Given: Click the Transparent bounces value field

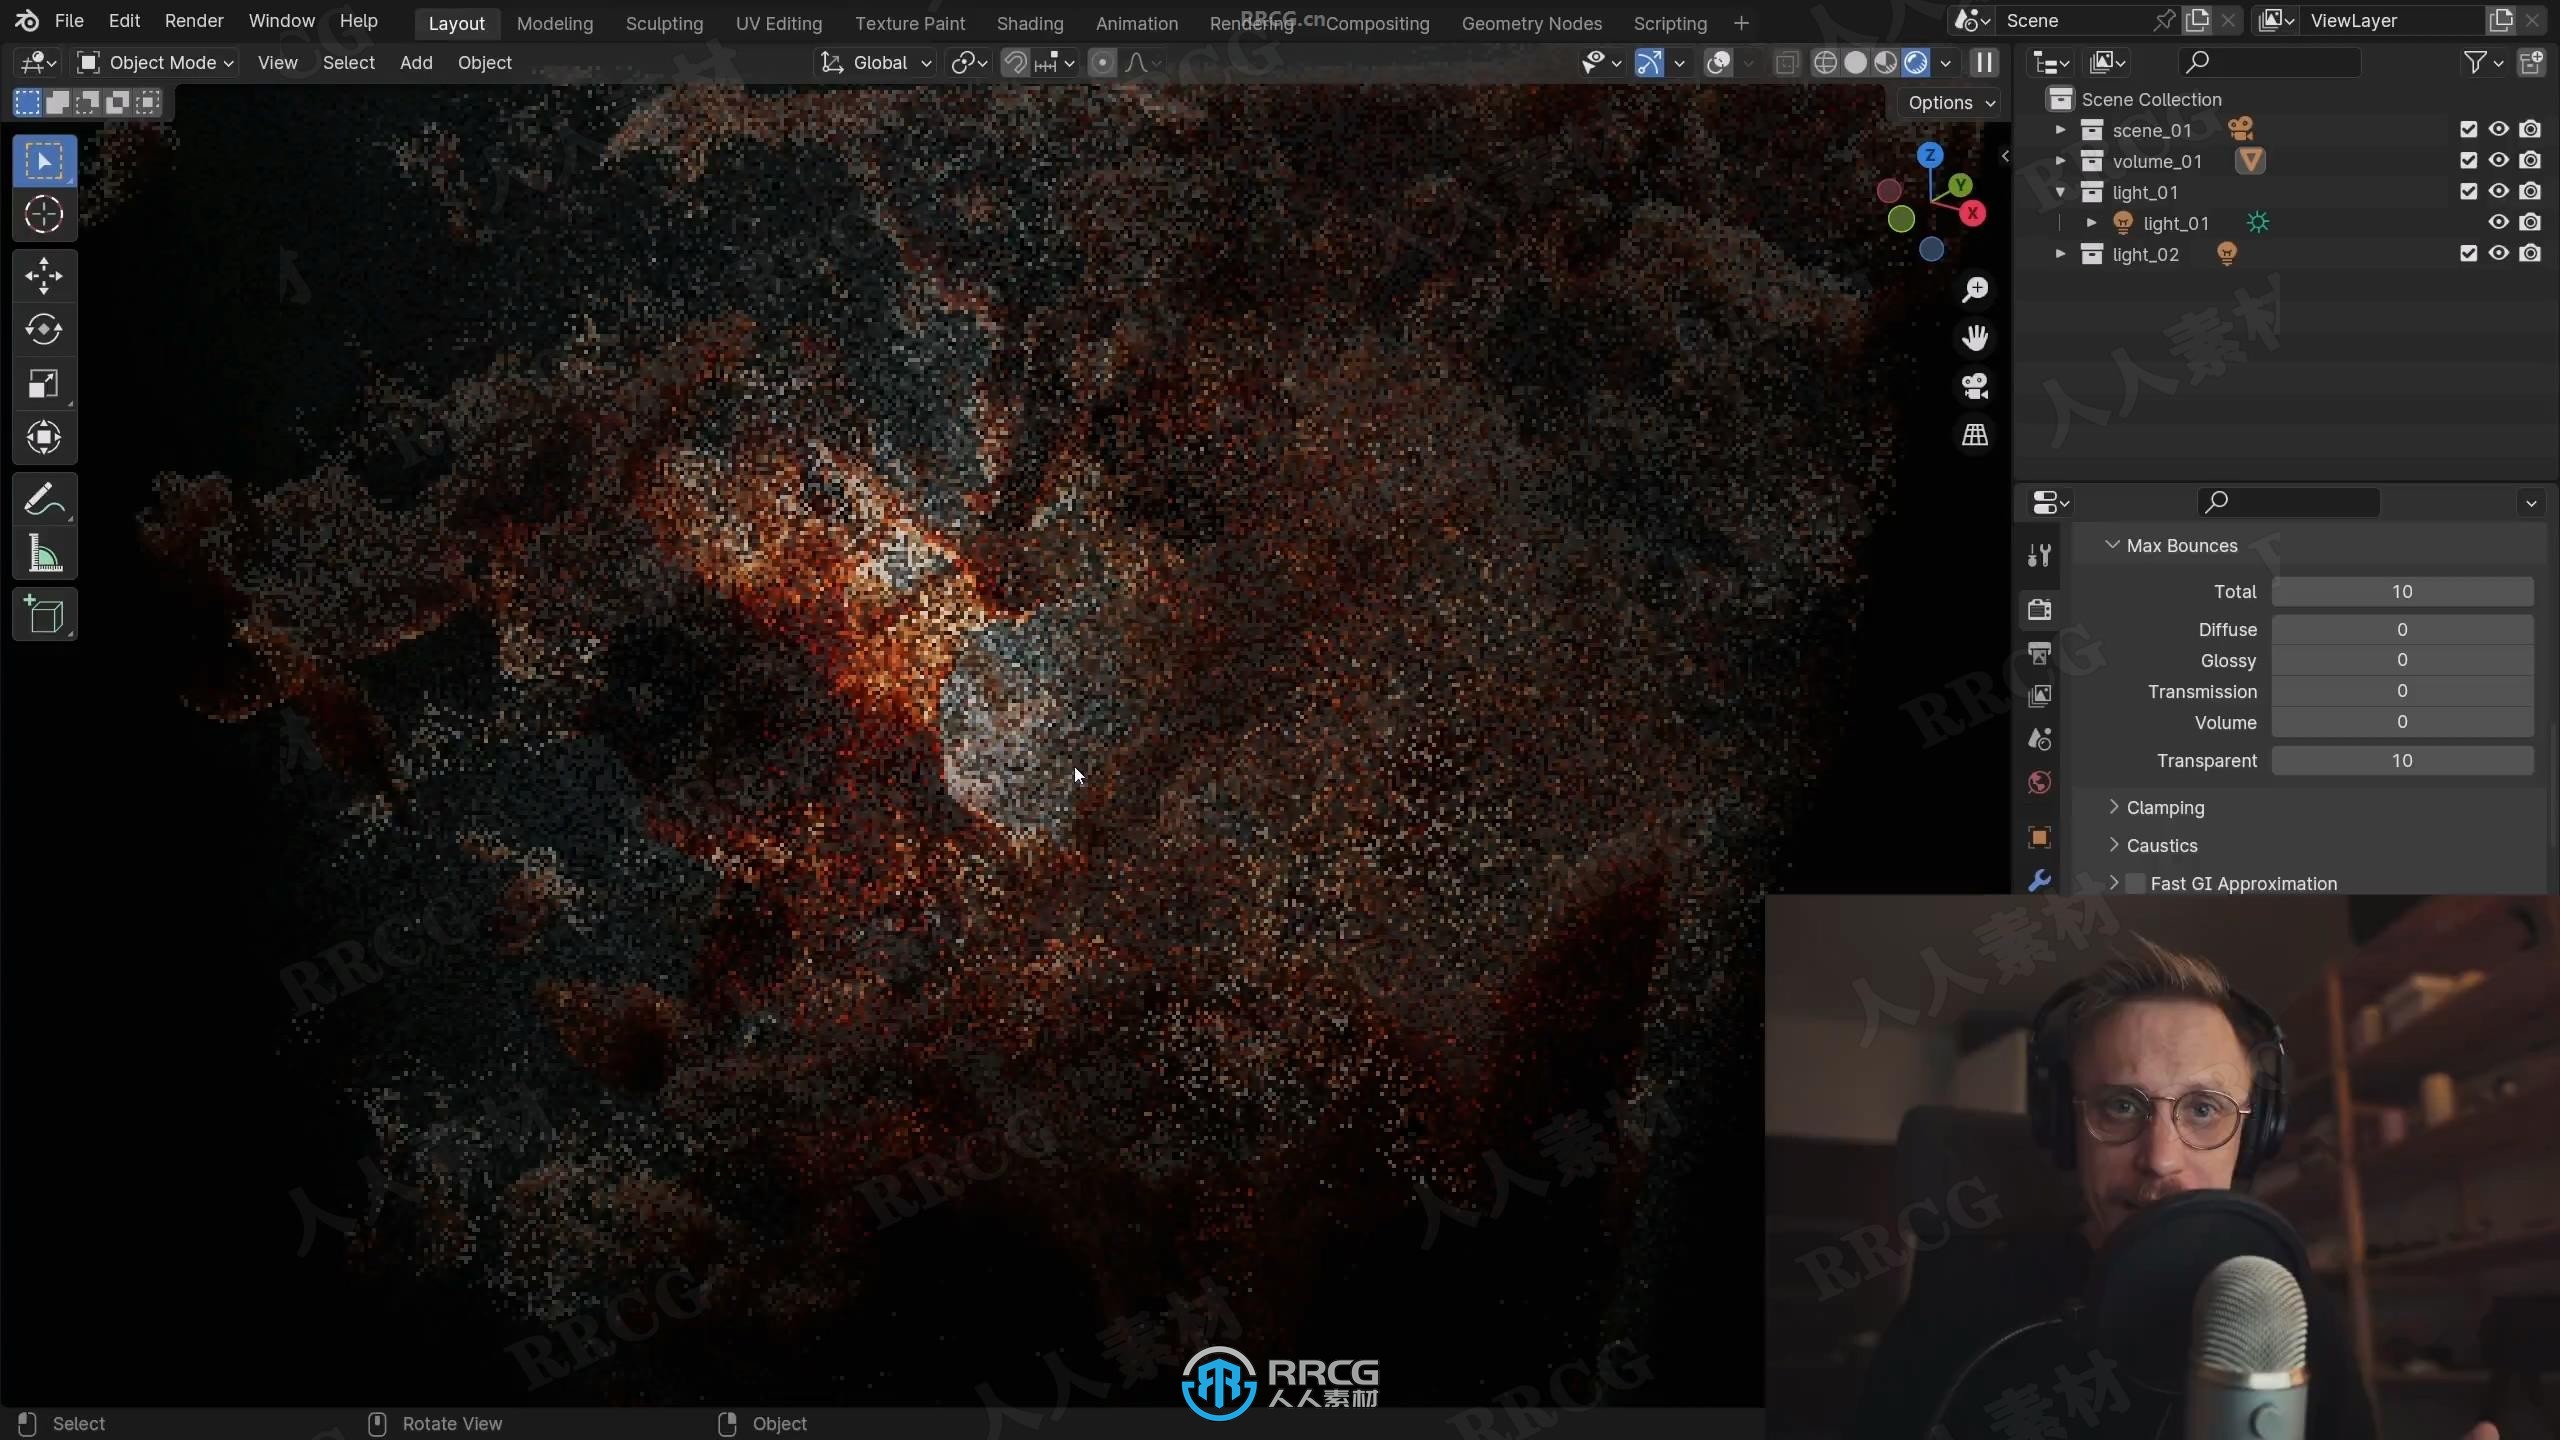Looking at the screenshot, I should coord(2402,761).
